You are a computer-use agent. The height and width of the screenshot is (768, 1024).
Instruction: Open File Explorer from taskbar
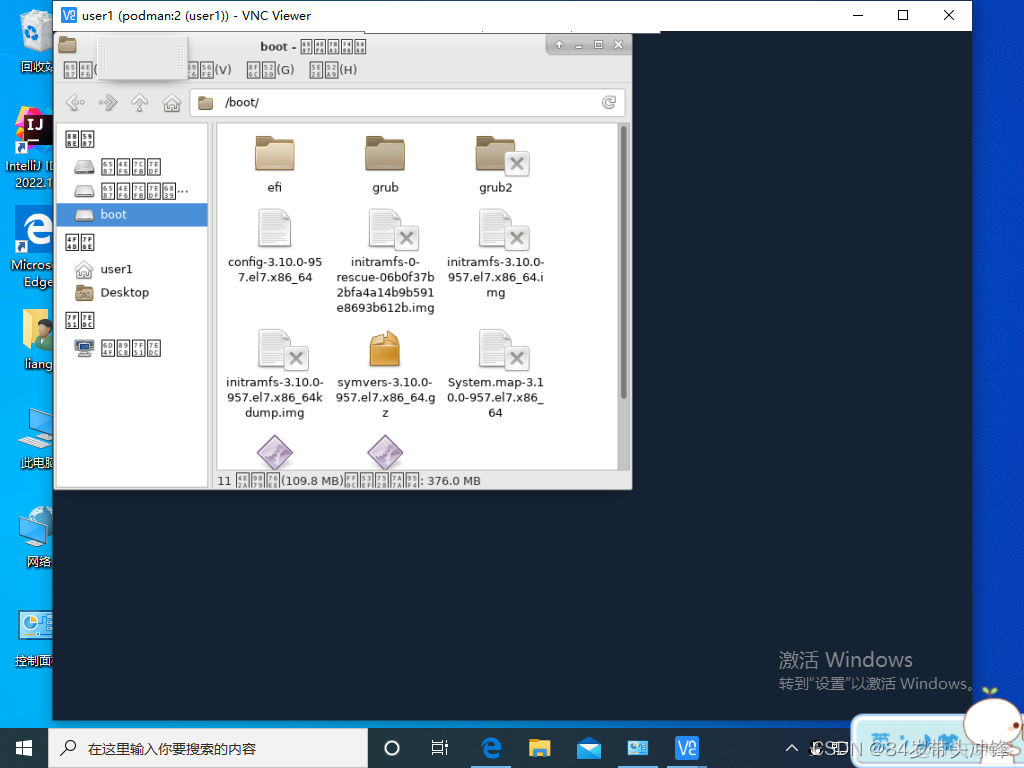539,748
